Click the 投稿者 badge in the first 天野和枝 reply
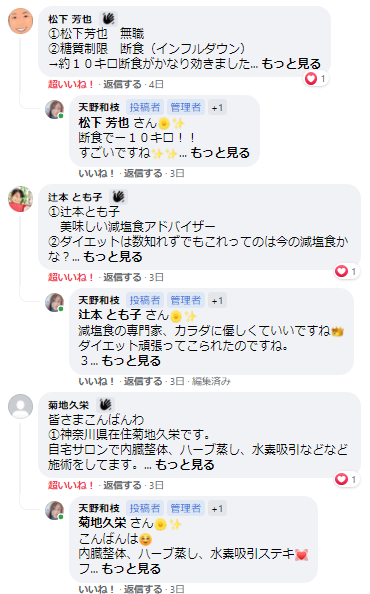 point(145,108)
